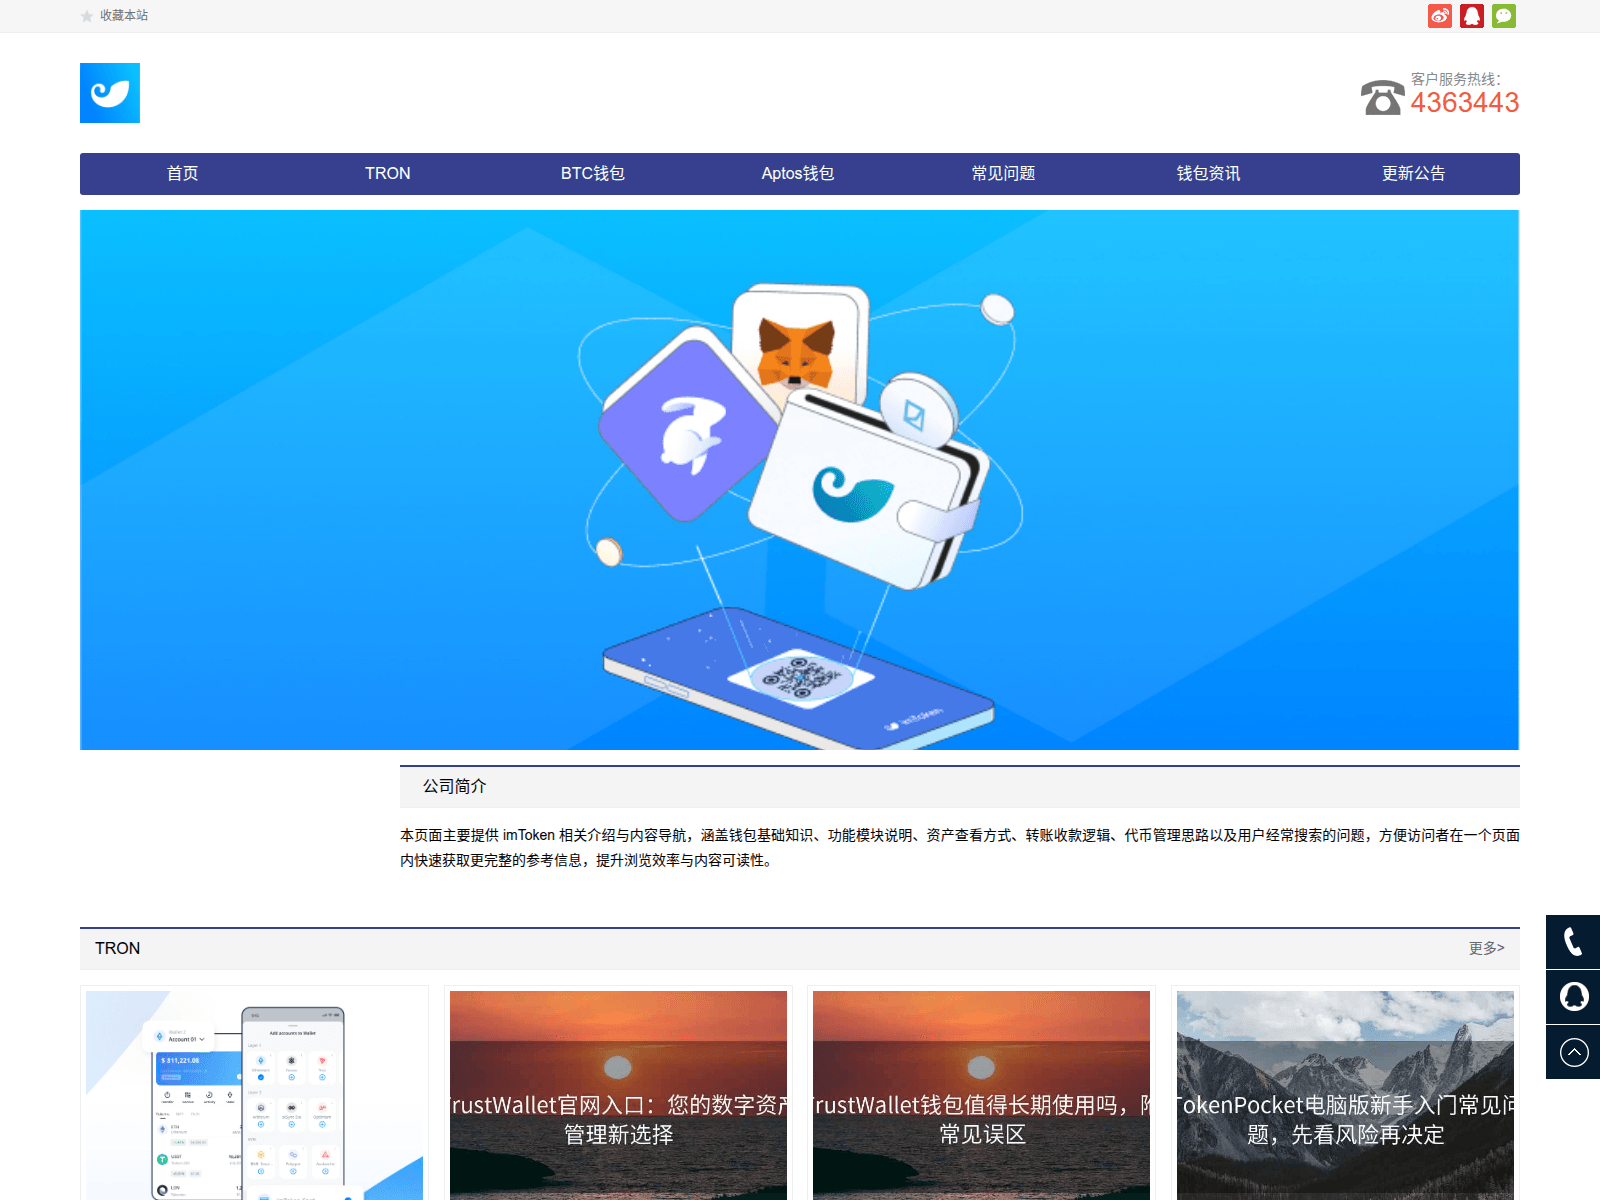Click the 更新公告 navigation item

[x=1413, y=174]
